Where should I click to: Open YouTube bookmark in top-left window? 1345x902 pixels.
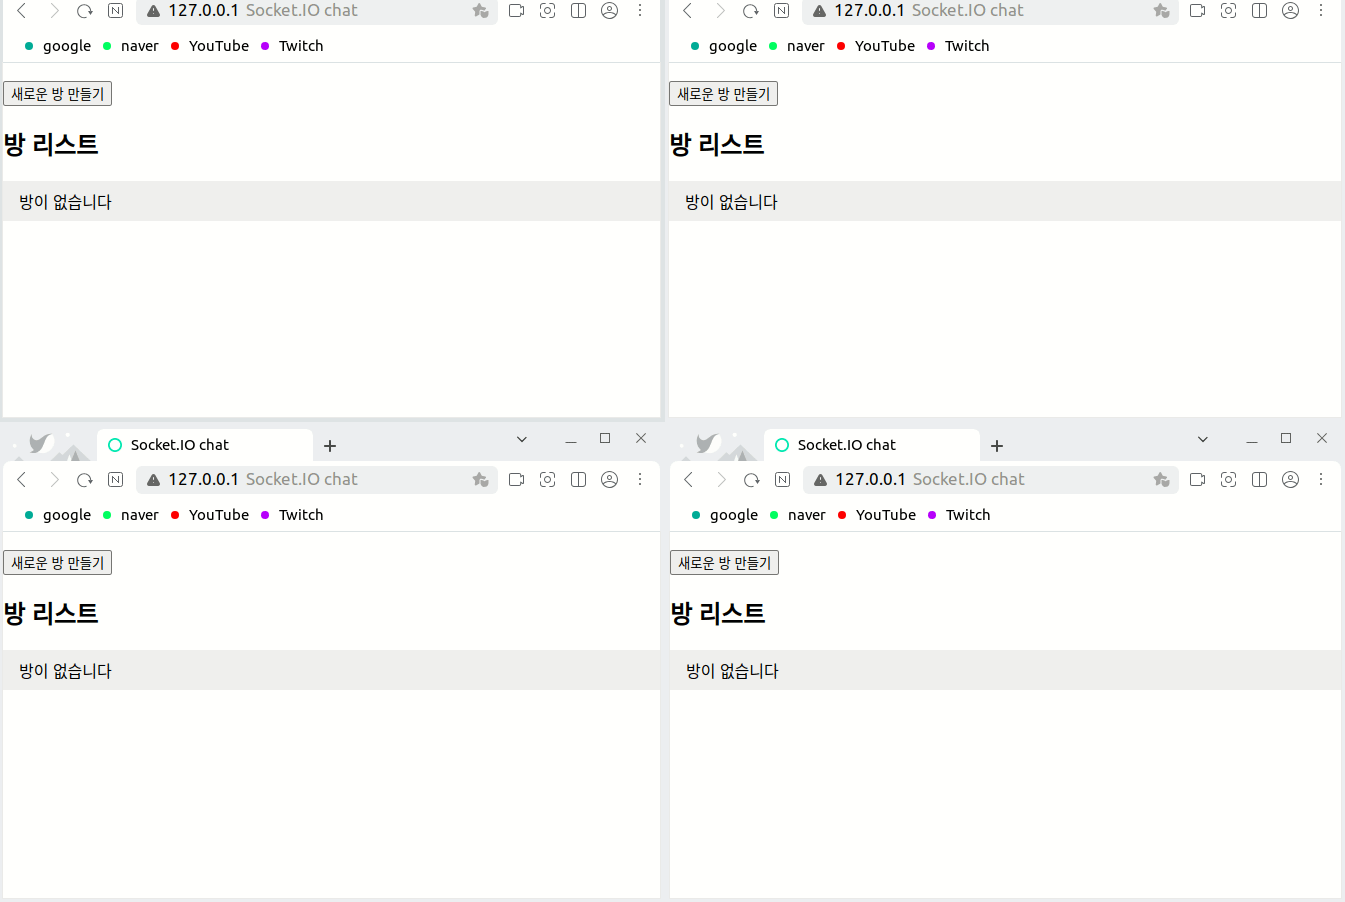click(210, 46)
